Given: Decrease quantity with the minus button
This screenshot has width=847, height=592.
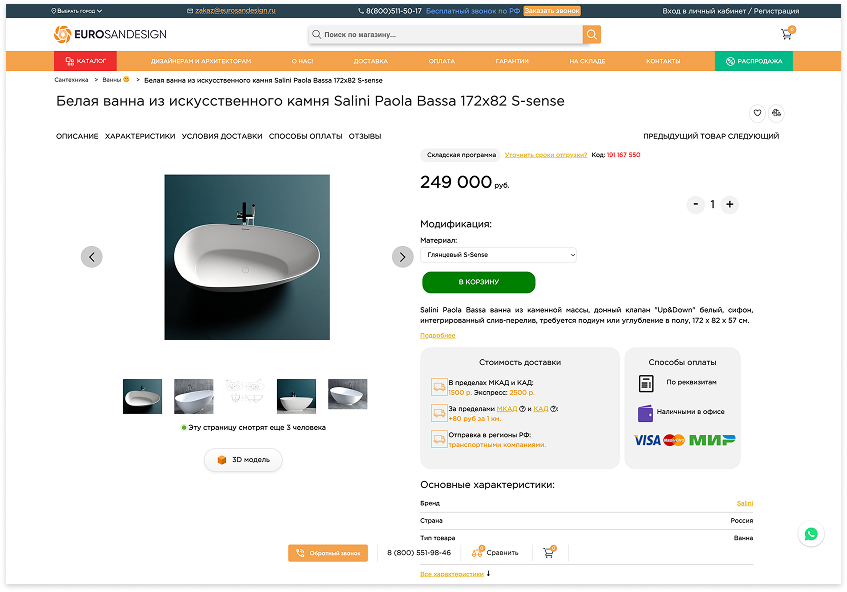Looking at the screenshot, I should coord(696,204).
